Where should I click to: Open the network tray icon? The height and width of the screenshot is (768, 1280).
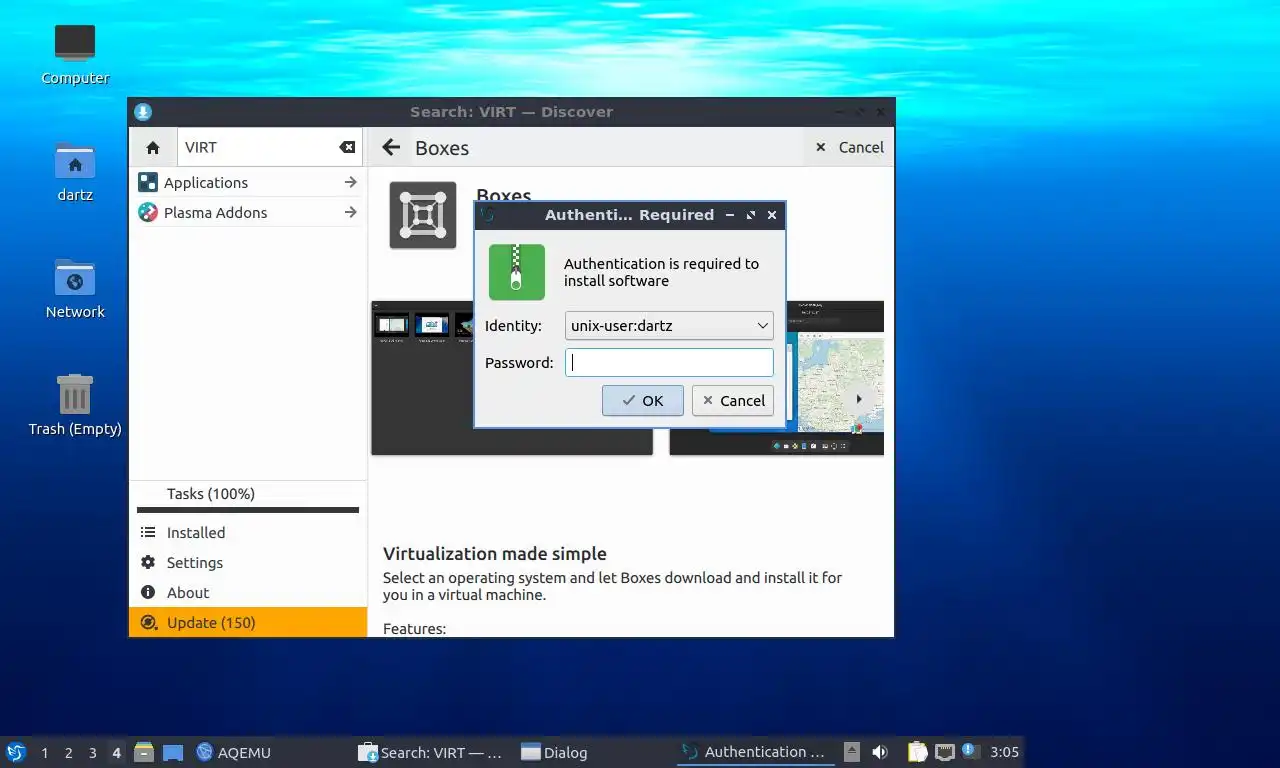pos(944,752)
